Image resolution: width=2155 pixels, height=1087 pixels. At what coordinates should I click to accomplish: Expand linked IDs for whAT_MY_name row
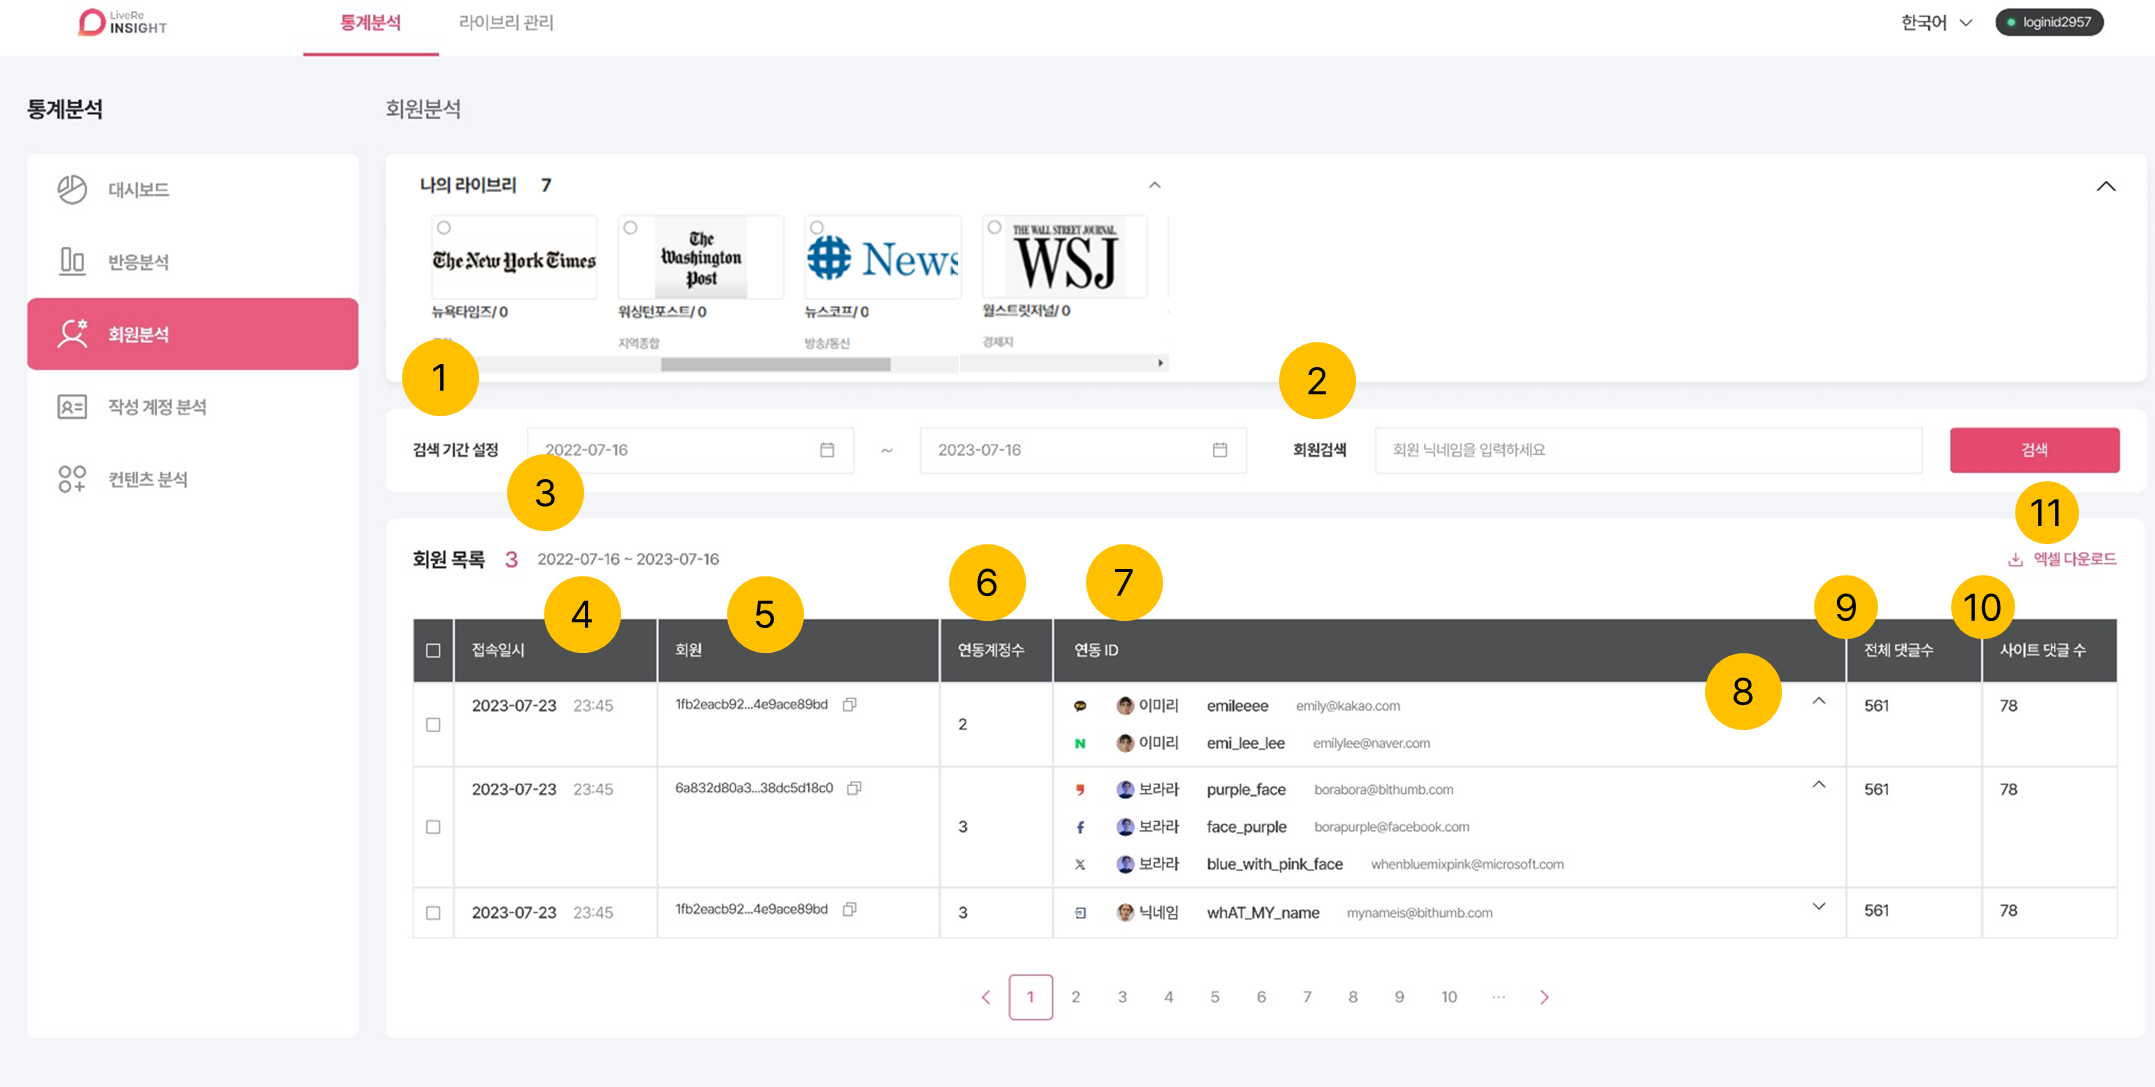(1818, 907)
